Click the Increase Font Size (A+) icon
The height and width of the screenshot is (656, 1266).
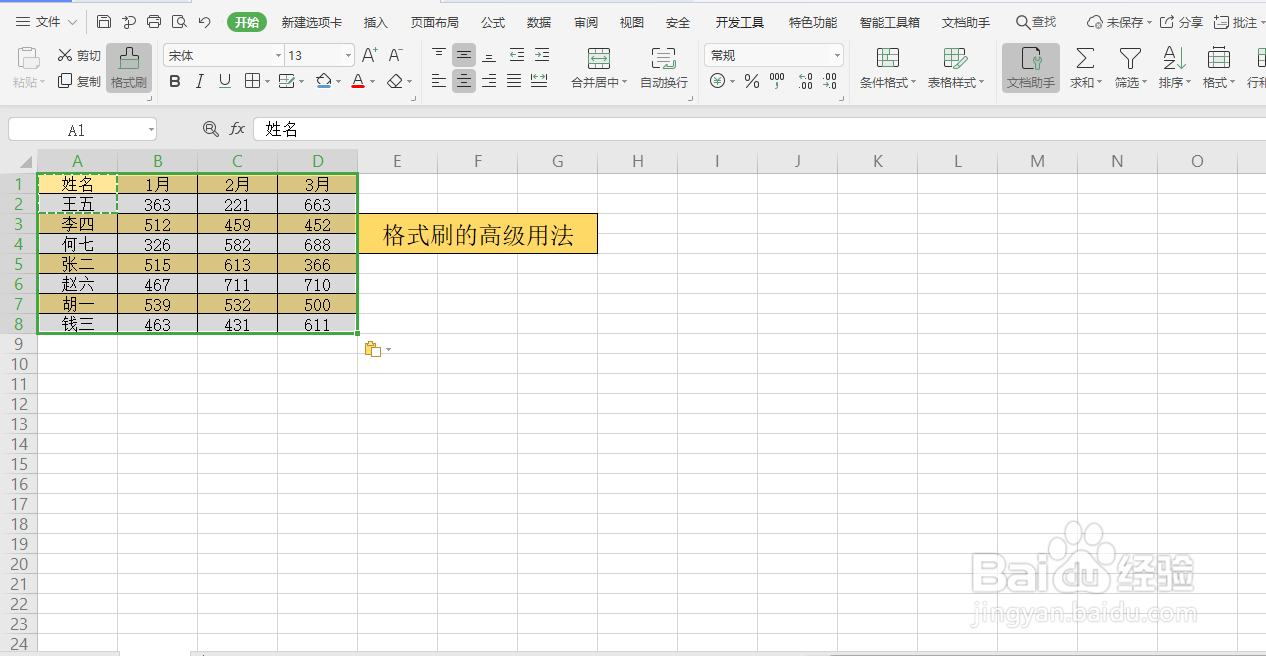pyautogui.click(x=370, y=55)
